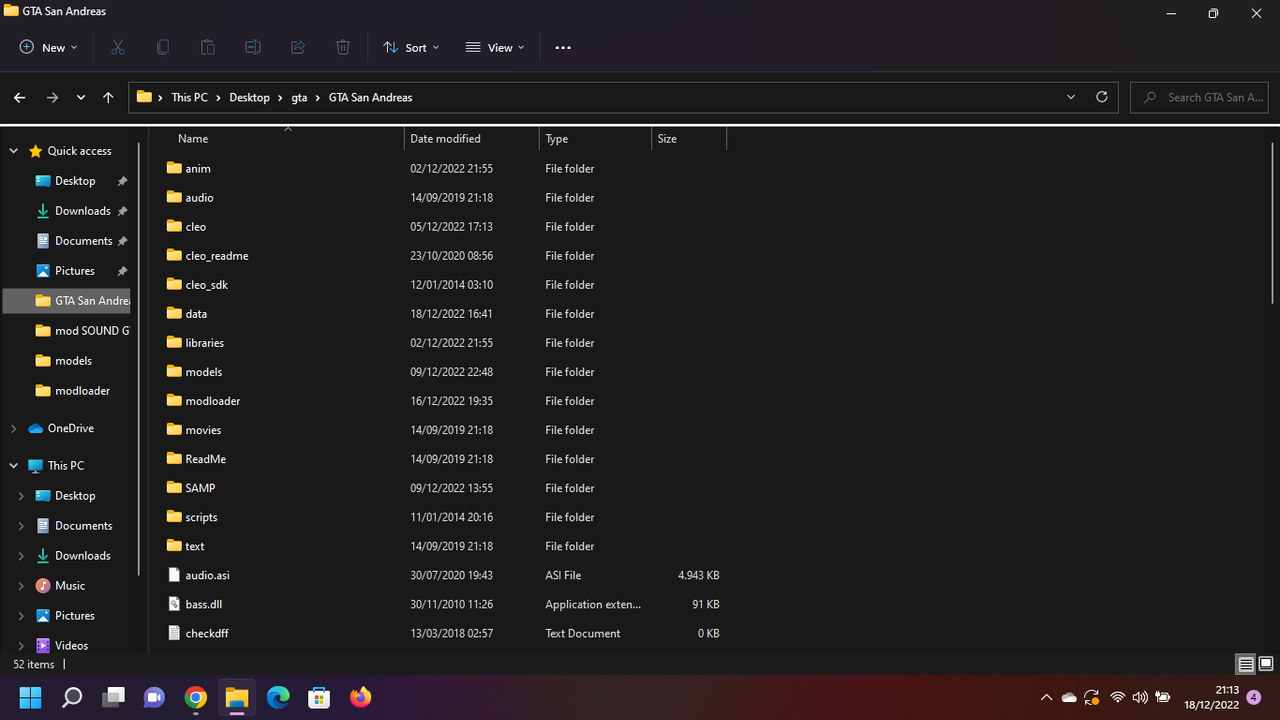Click the clock and date in taskbar
The width and height of the screenshot is (1280, 720).
point(1212,697)
